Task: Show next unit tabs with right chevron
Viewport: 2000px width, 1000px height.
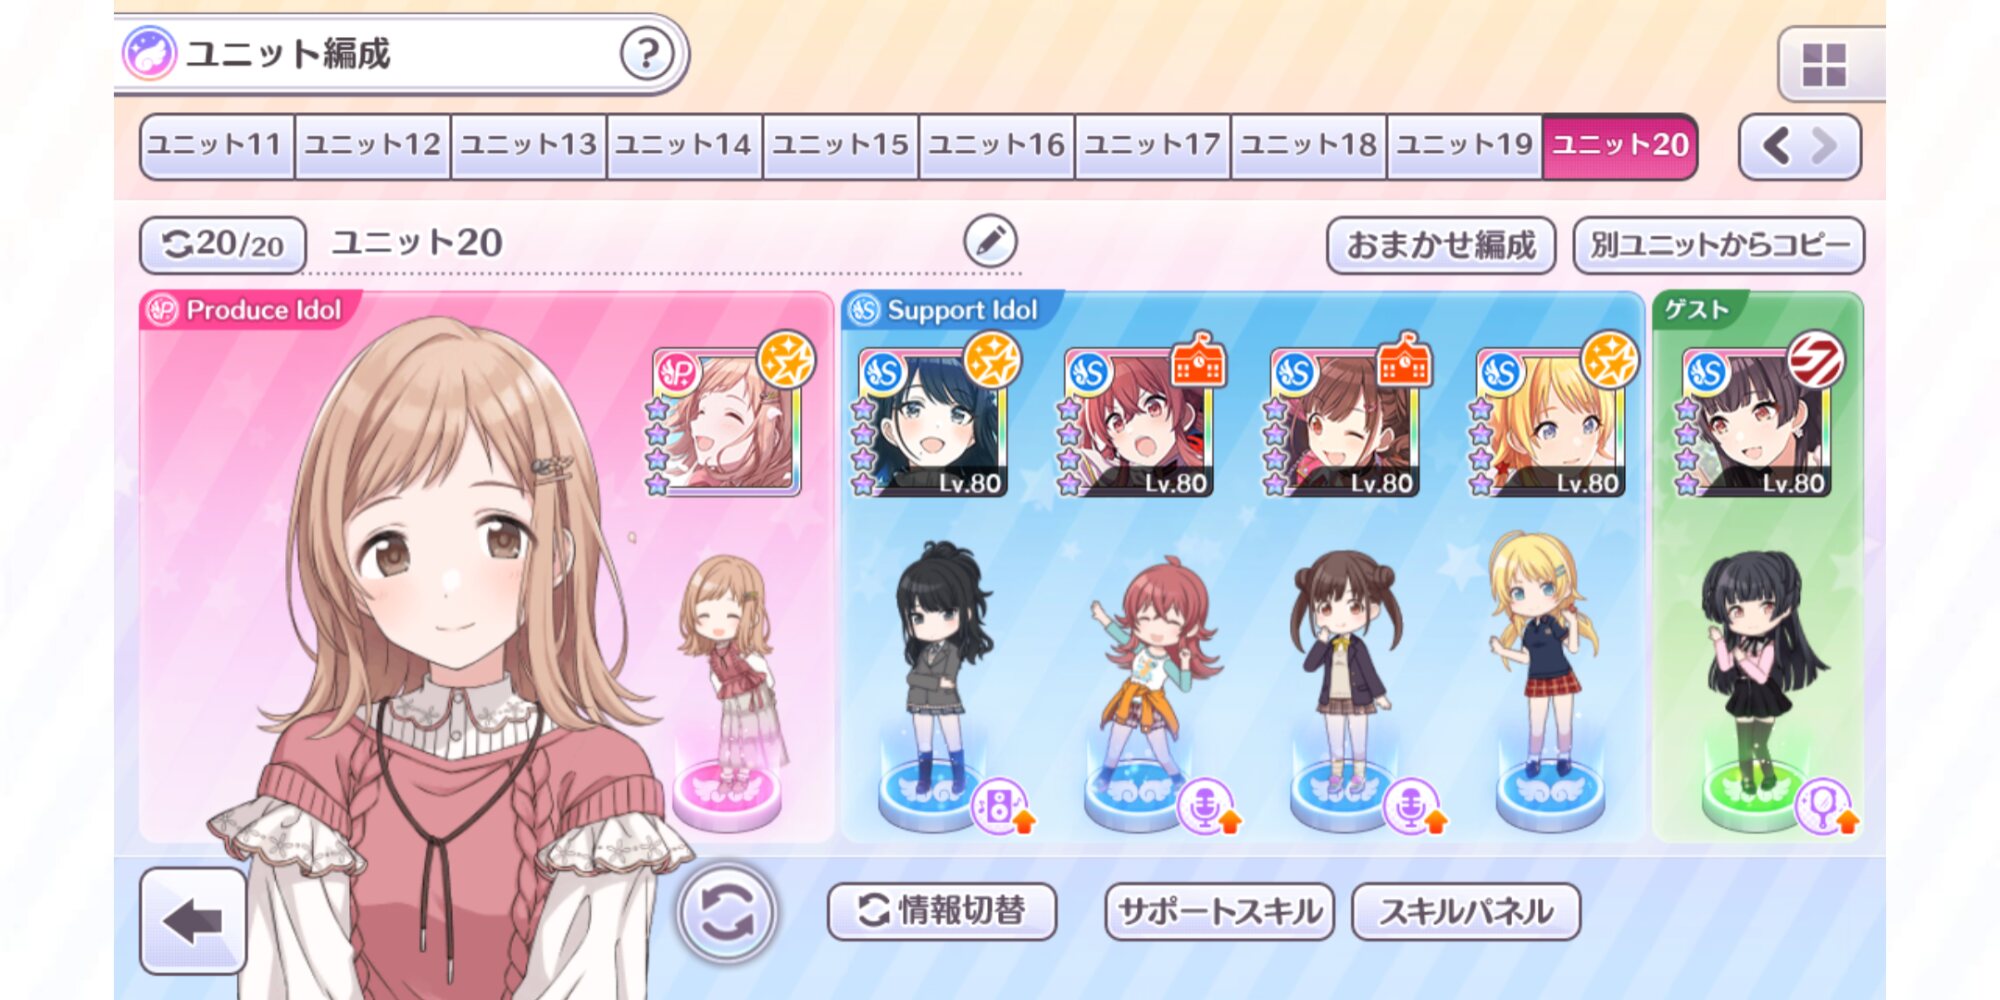Action: click(x=1826, y=146)
